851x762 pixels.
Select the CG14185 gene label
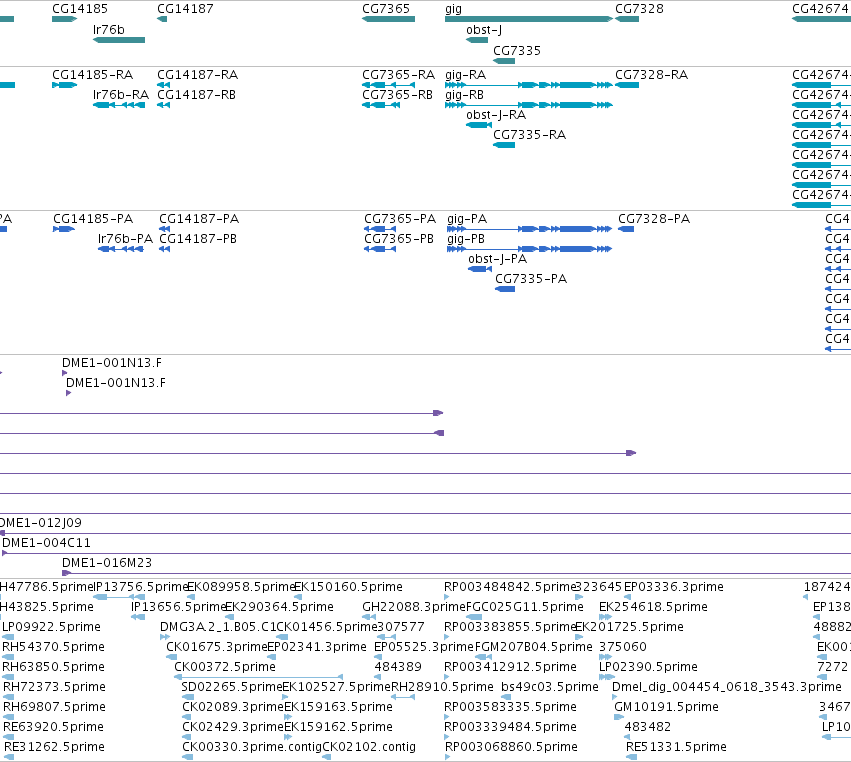80,9
